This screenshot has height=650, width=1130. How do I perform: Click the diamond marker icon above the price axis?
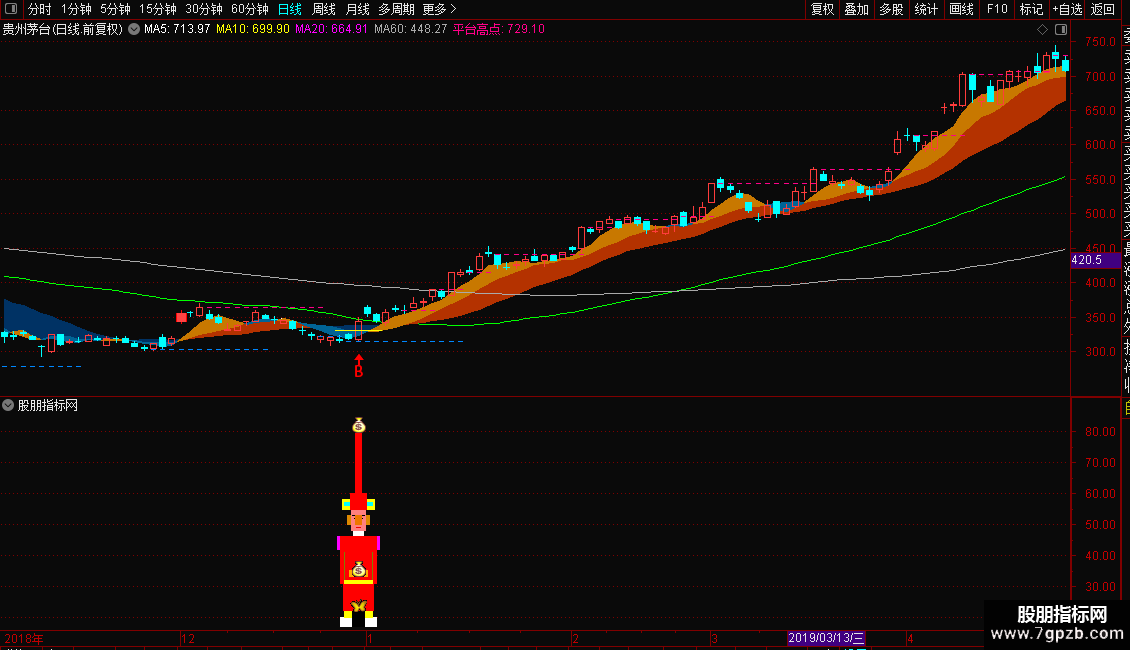click(x=1042, y=30)
